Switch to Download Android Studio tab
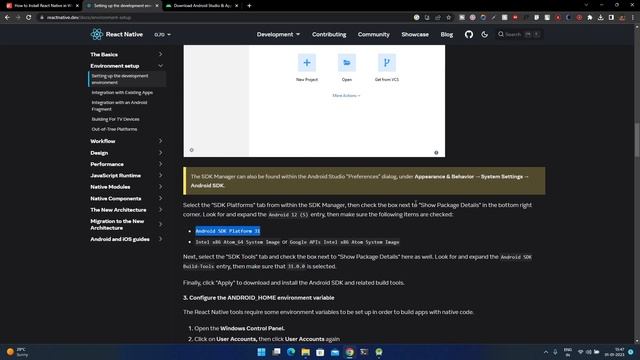640x360 pixels. [x=202, y=6]
